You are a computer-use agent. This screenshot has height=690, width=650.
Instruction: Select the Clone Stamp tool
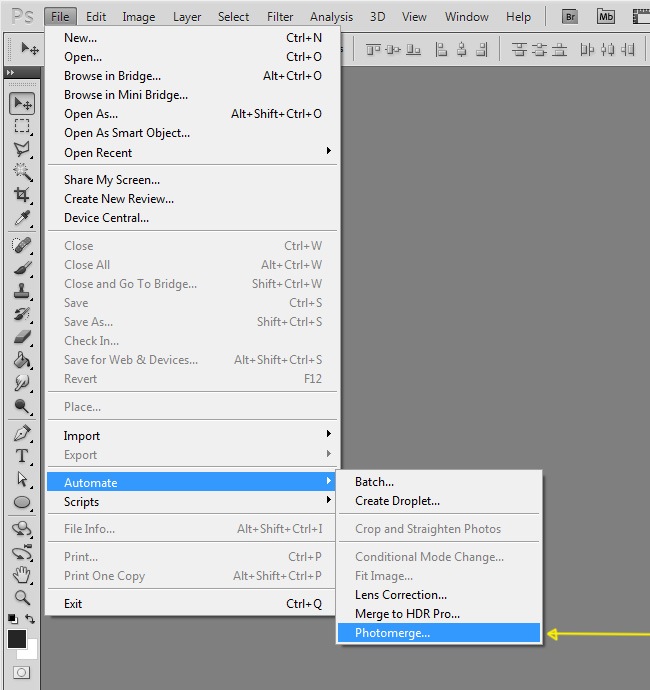22,291
